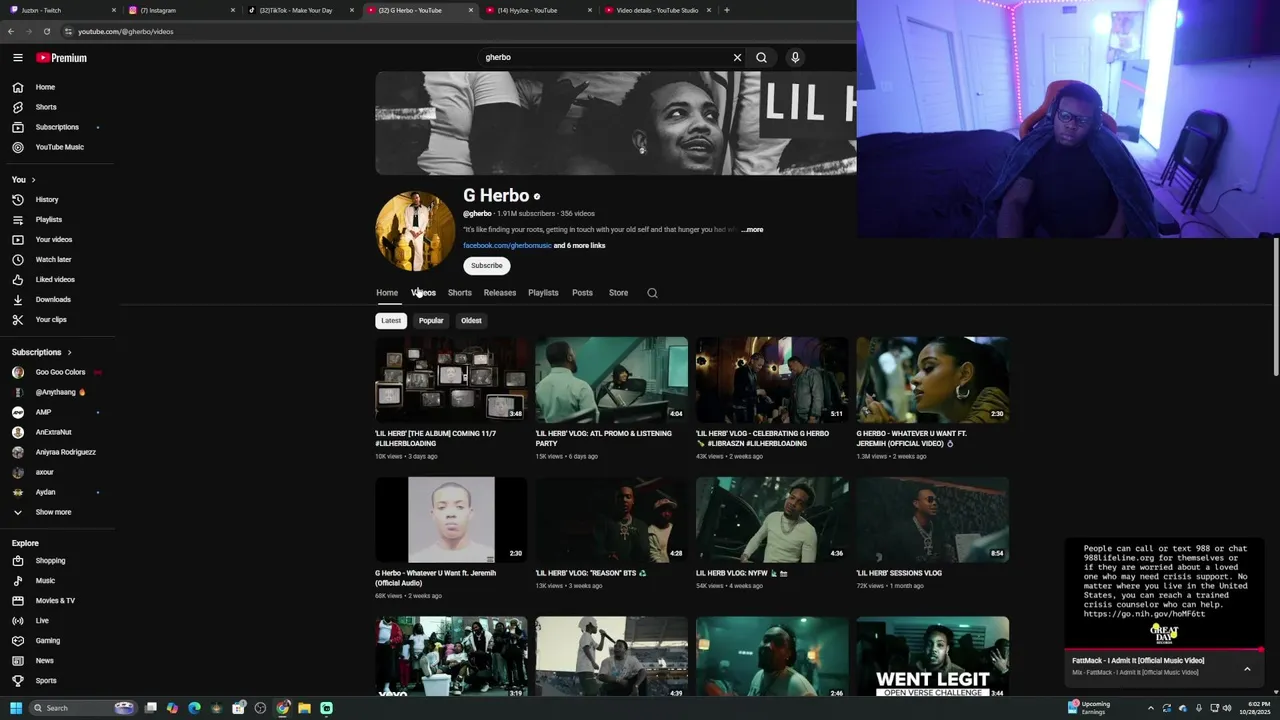Viewport: 1280px width, 720px height.
Task: Click the page vertical scrollbar
Action: (x=1275, y=308)
